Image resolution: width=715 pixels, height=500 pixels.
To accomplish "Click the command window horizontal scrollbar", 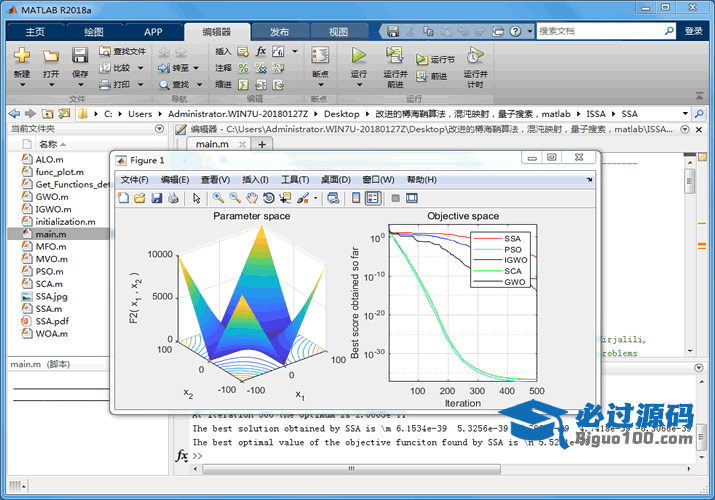I will click(x=351, y=469).
